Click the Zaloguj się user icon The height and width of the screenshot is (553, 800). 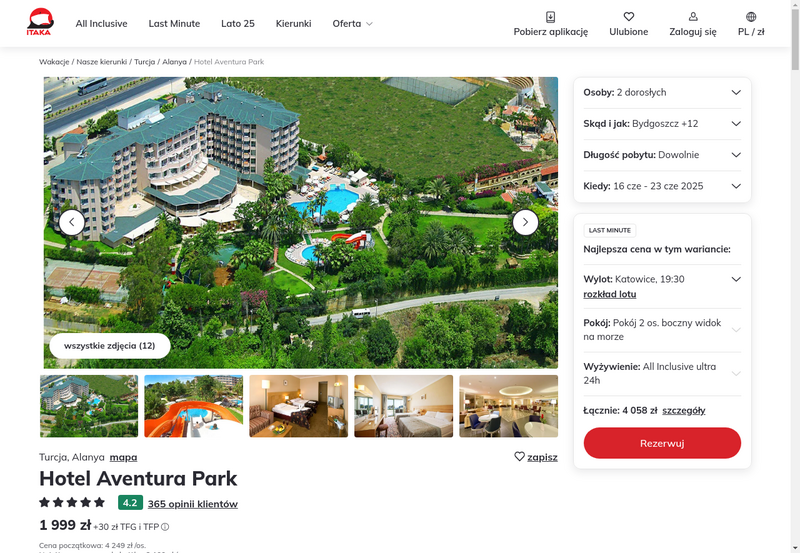click(693, 17)
